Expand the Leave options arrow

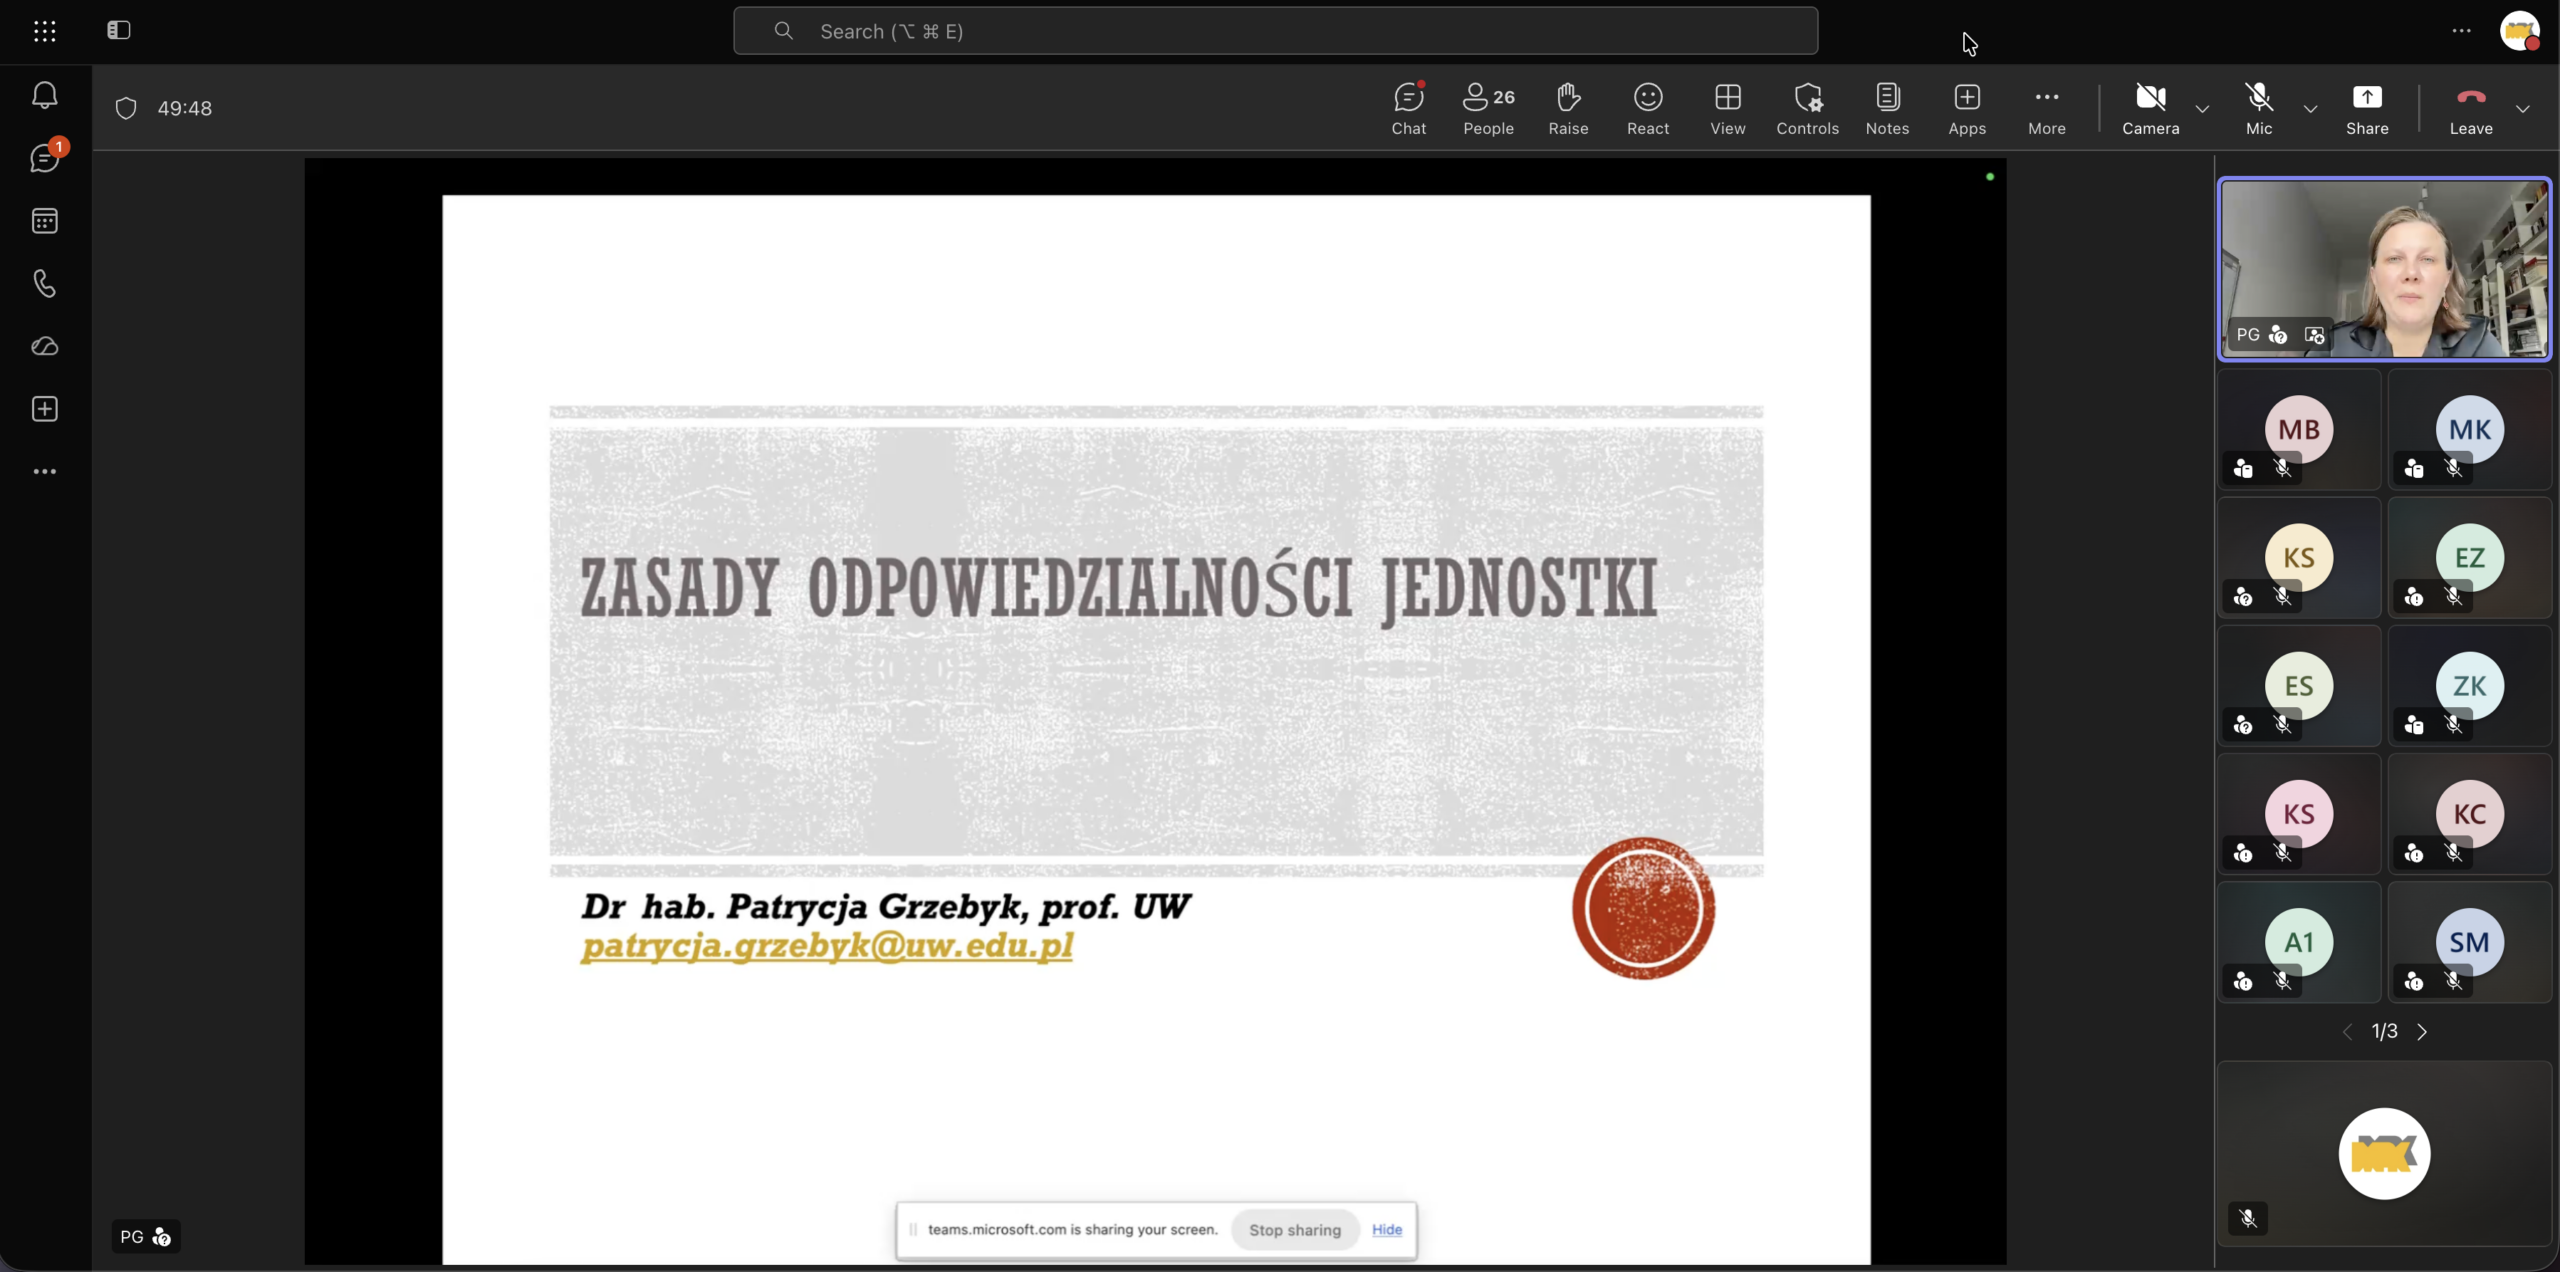coord(2523,108)
